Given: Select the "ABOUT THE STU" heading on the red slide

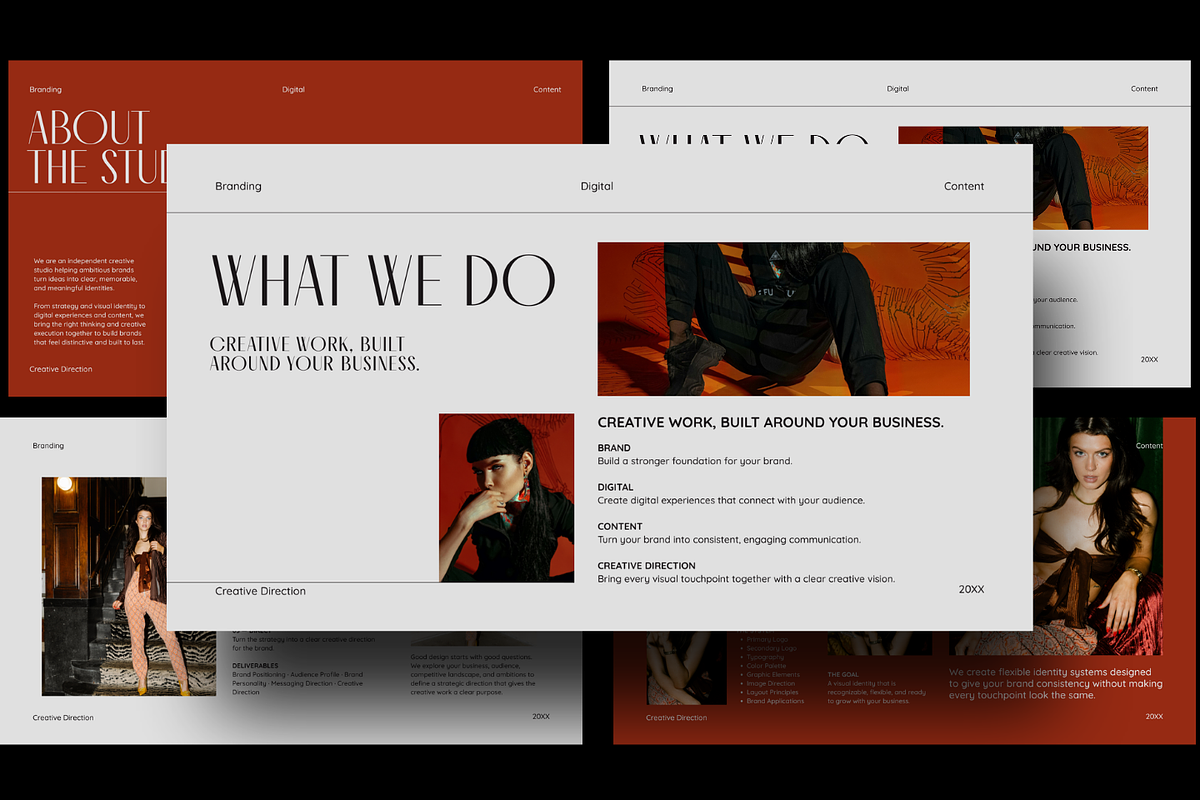Looking at the screenshot, I should 97,147.
